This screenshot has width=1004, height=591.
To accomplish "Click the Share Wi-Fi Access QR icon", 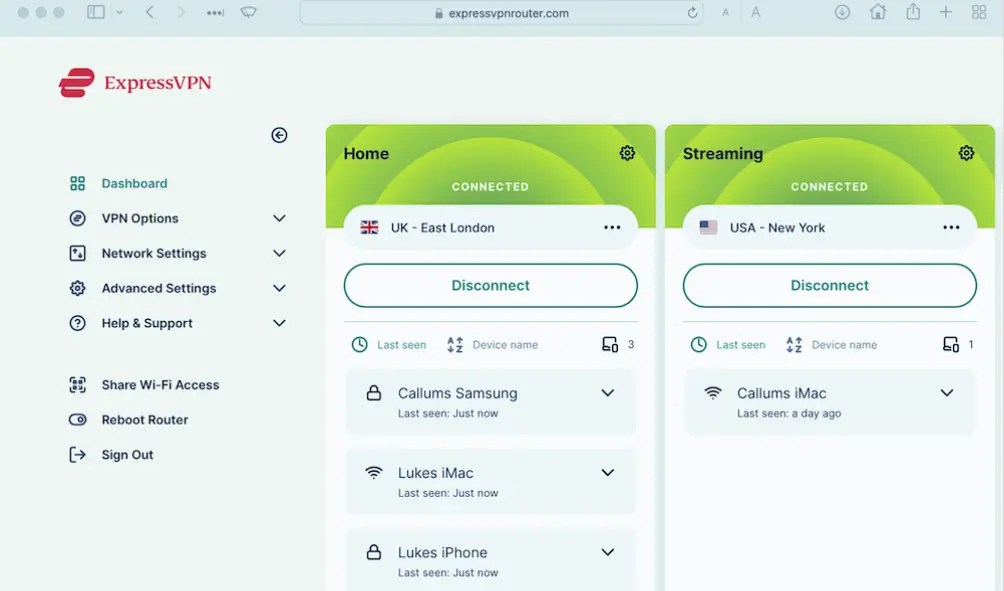I will pos(77,385).
